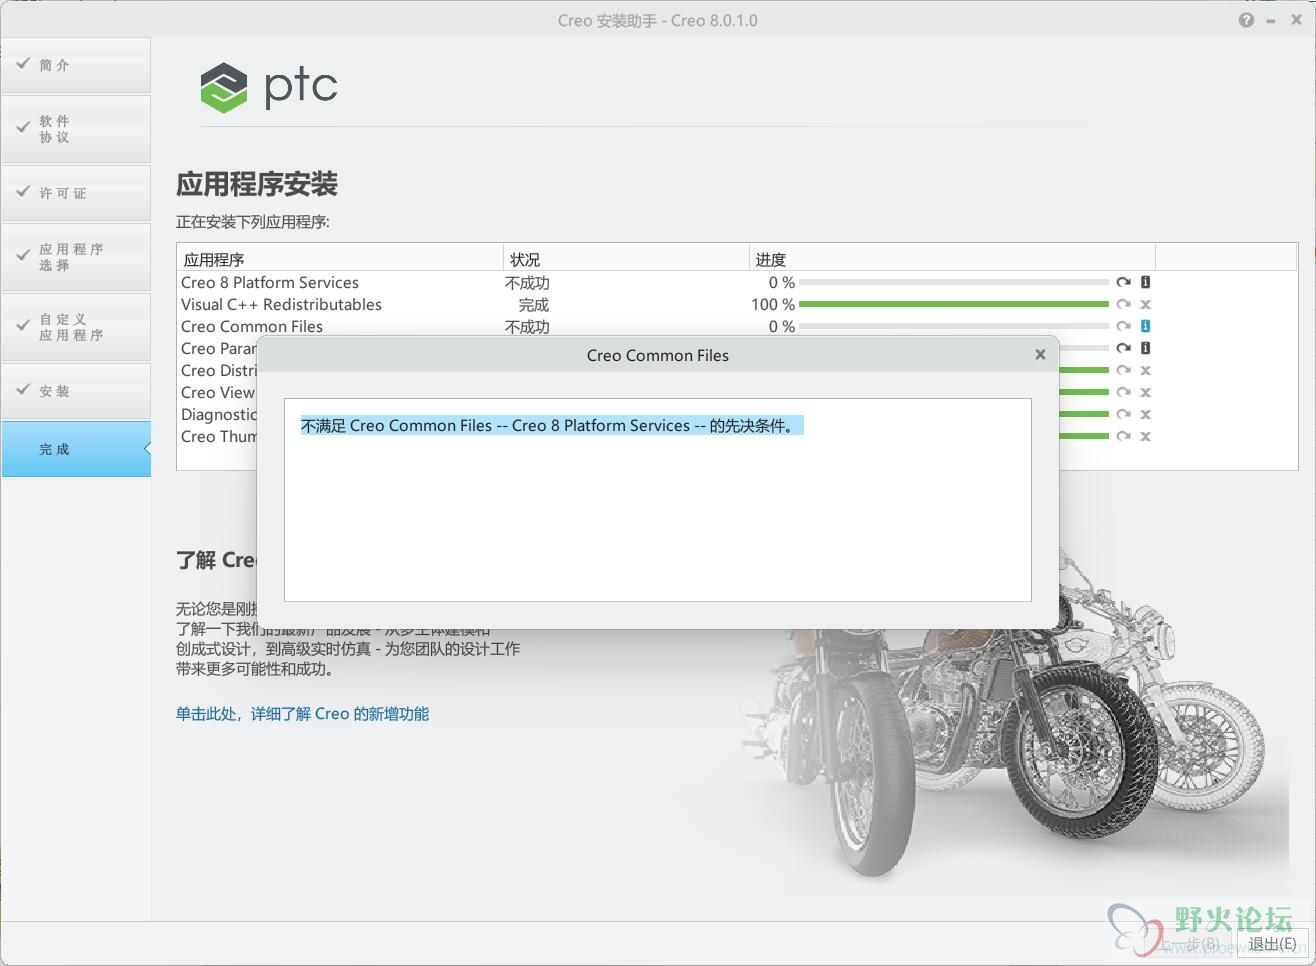Viewport: 1316px width, 966px height.
Task: Close the Creo Common Files dialog
Action: [1040, 354]
